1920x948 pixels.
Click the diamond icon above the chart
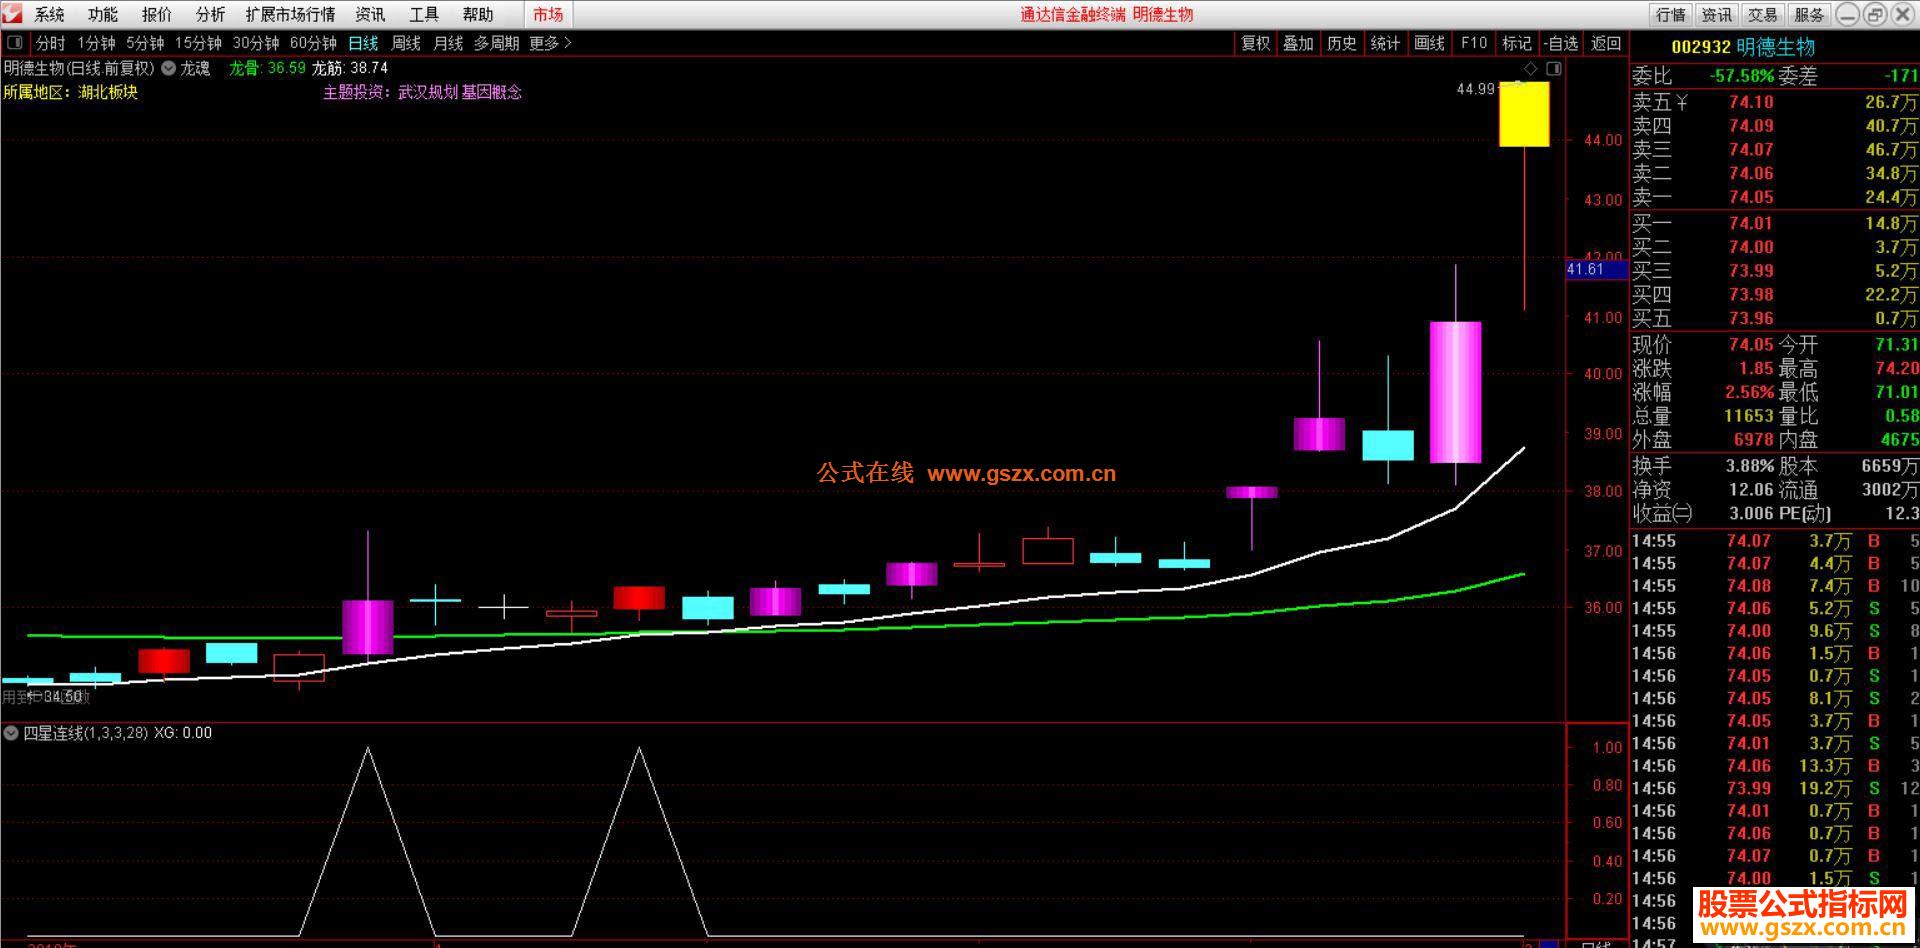pos(1531,68)
